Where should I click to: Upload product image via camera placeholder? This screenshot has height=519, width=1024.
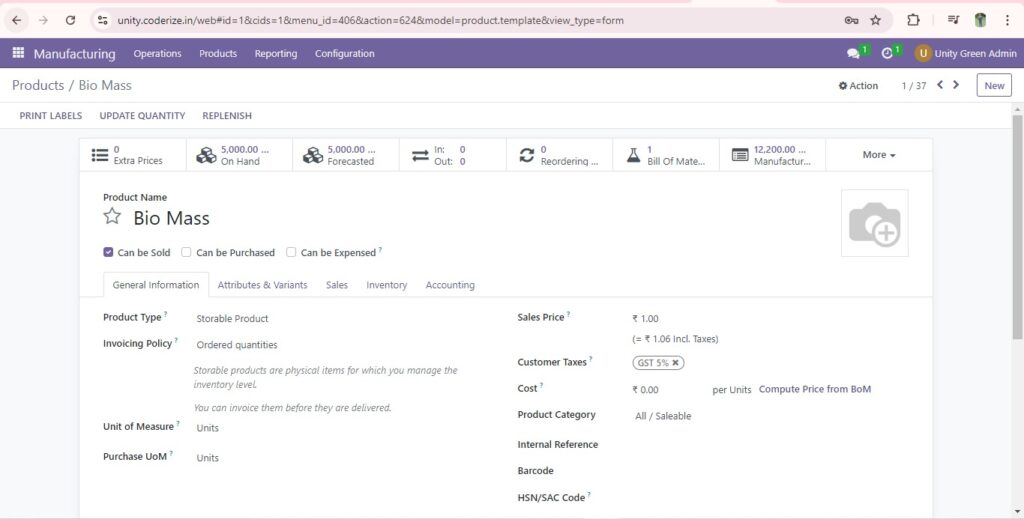(874, 223)
